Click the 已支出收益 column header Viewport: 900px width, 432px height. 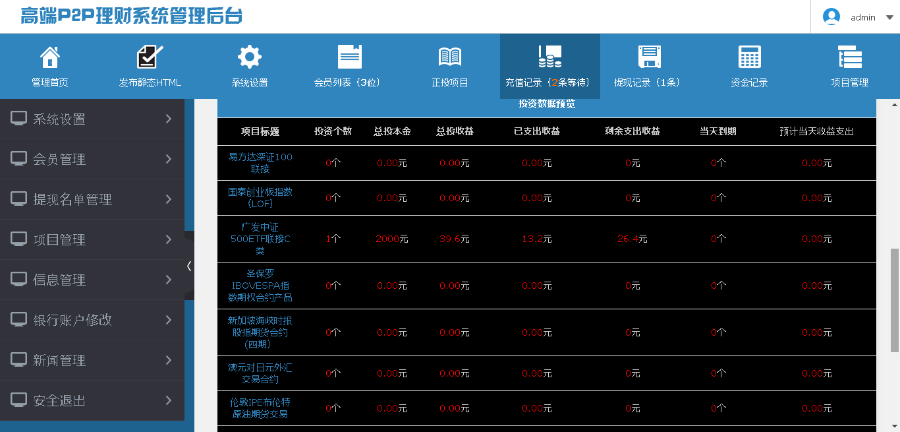[537, 131]
